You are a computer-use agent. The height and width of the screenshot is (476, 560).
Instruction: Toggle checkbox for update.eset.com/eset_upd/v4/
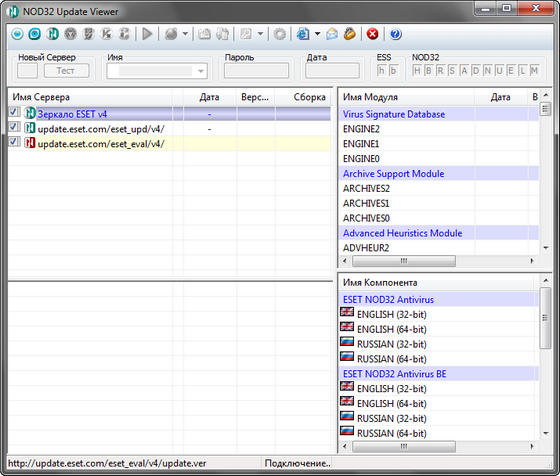[x=14, y=127]
